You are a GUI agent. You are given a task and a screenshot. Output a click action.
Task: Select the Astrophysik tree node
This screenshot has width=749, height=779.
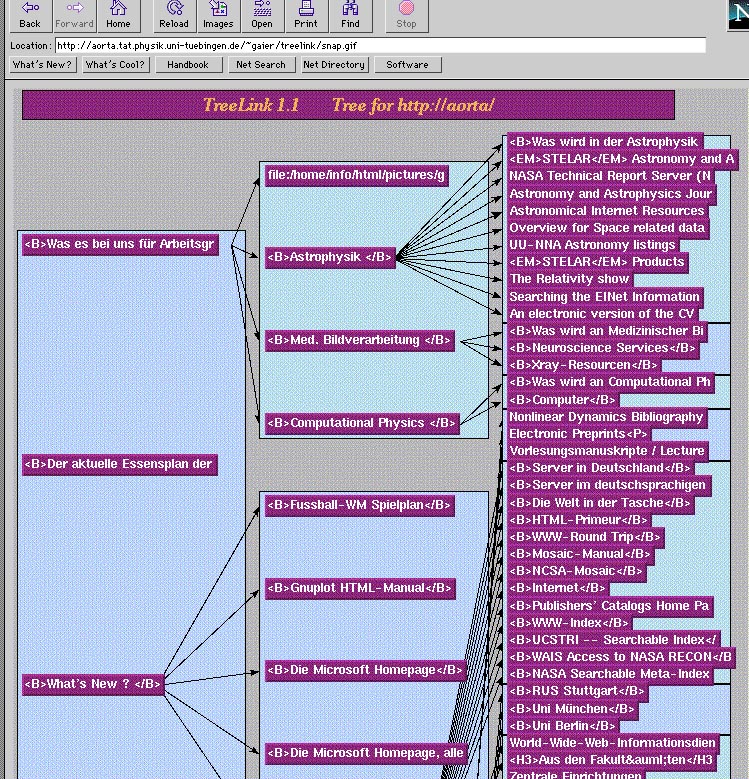pyautogui.click(x=330, y=258)
